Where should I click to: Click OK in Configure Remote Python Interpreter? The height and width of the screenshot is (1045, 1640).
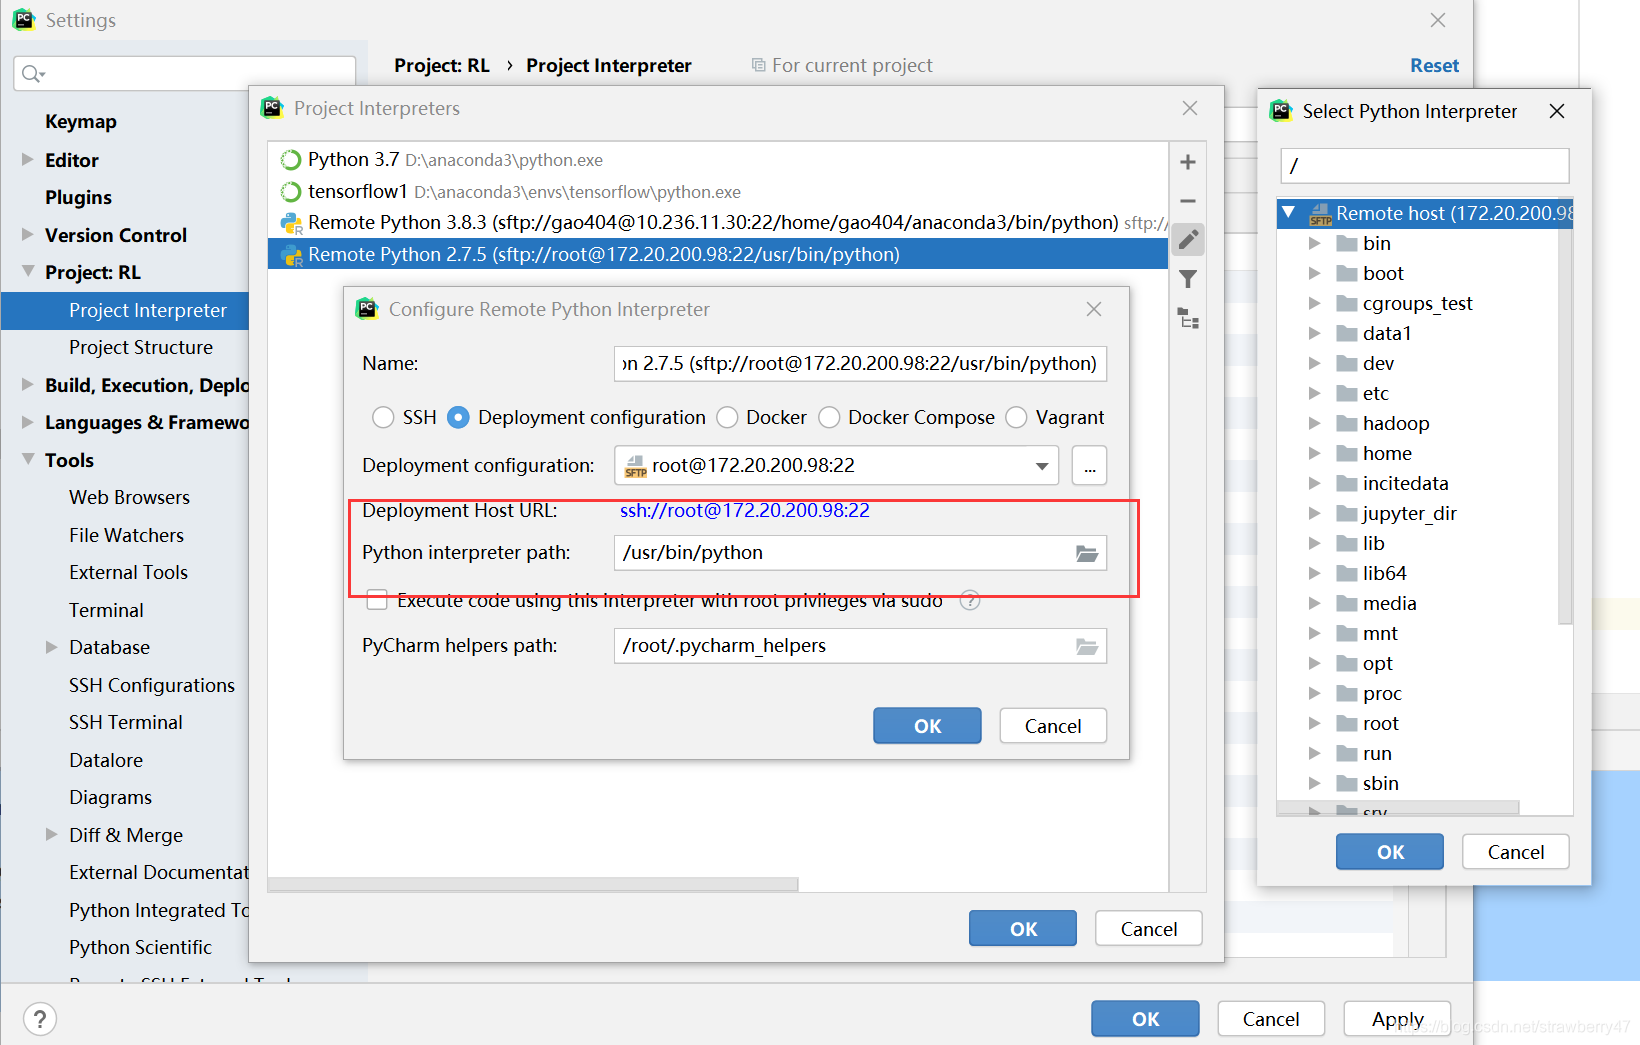click(x=927, y=726)
